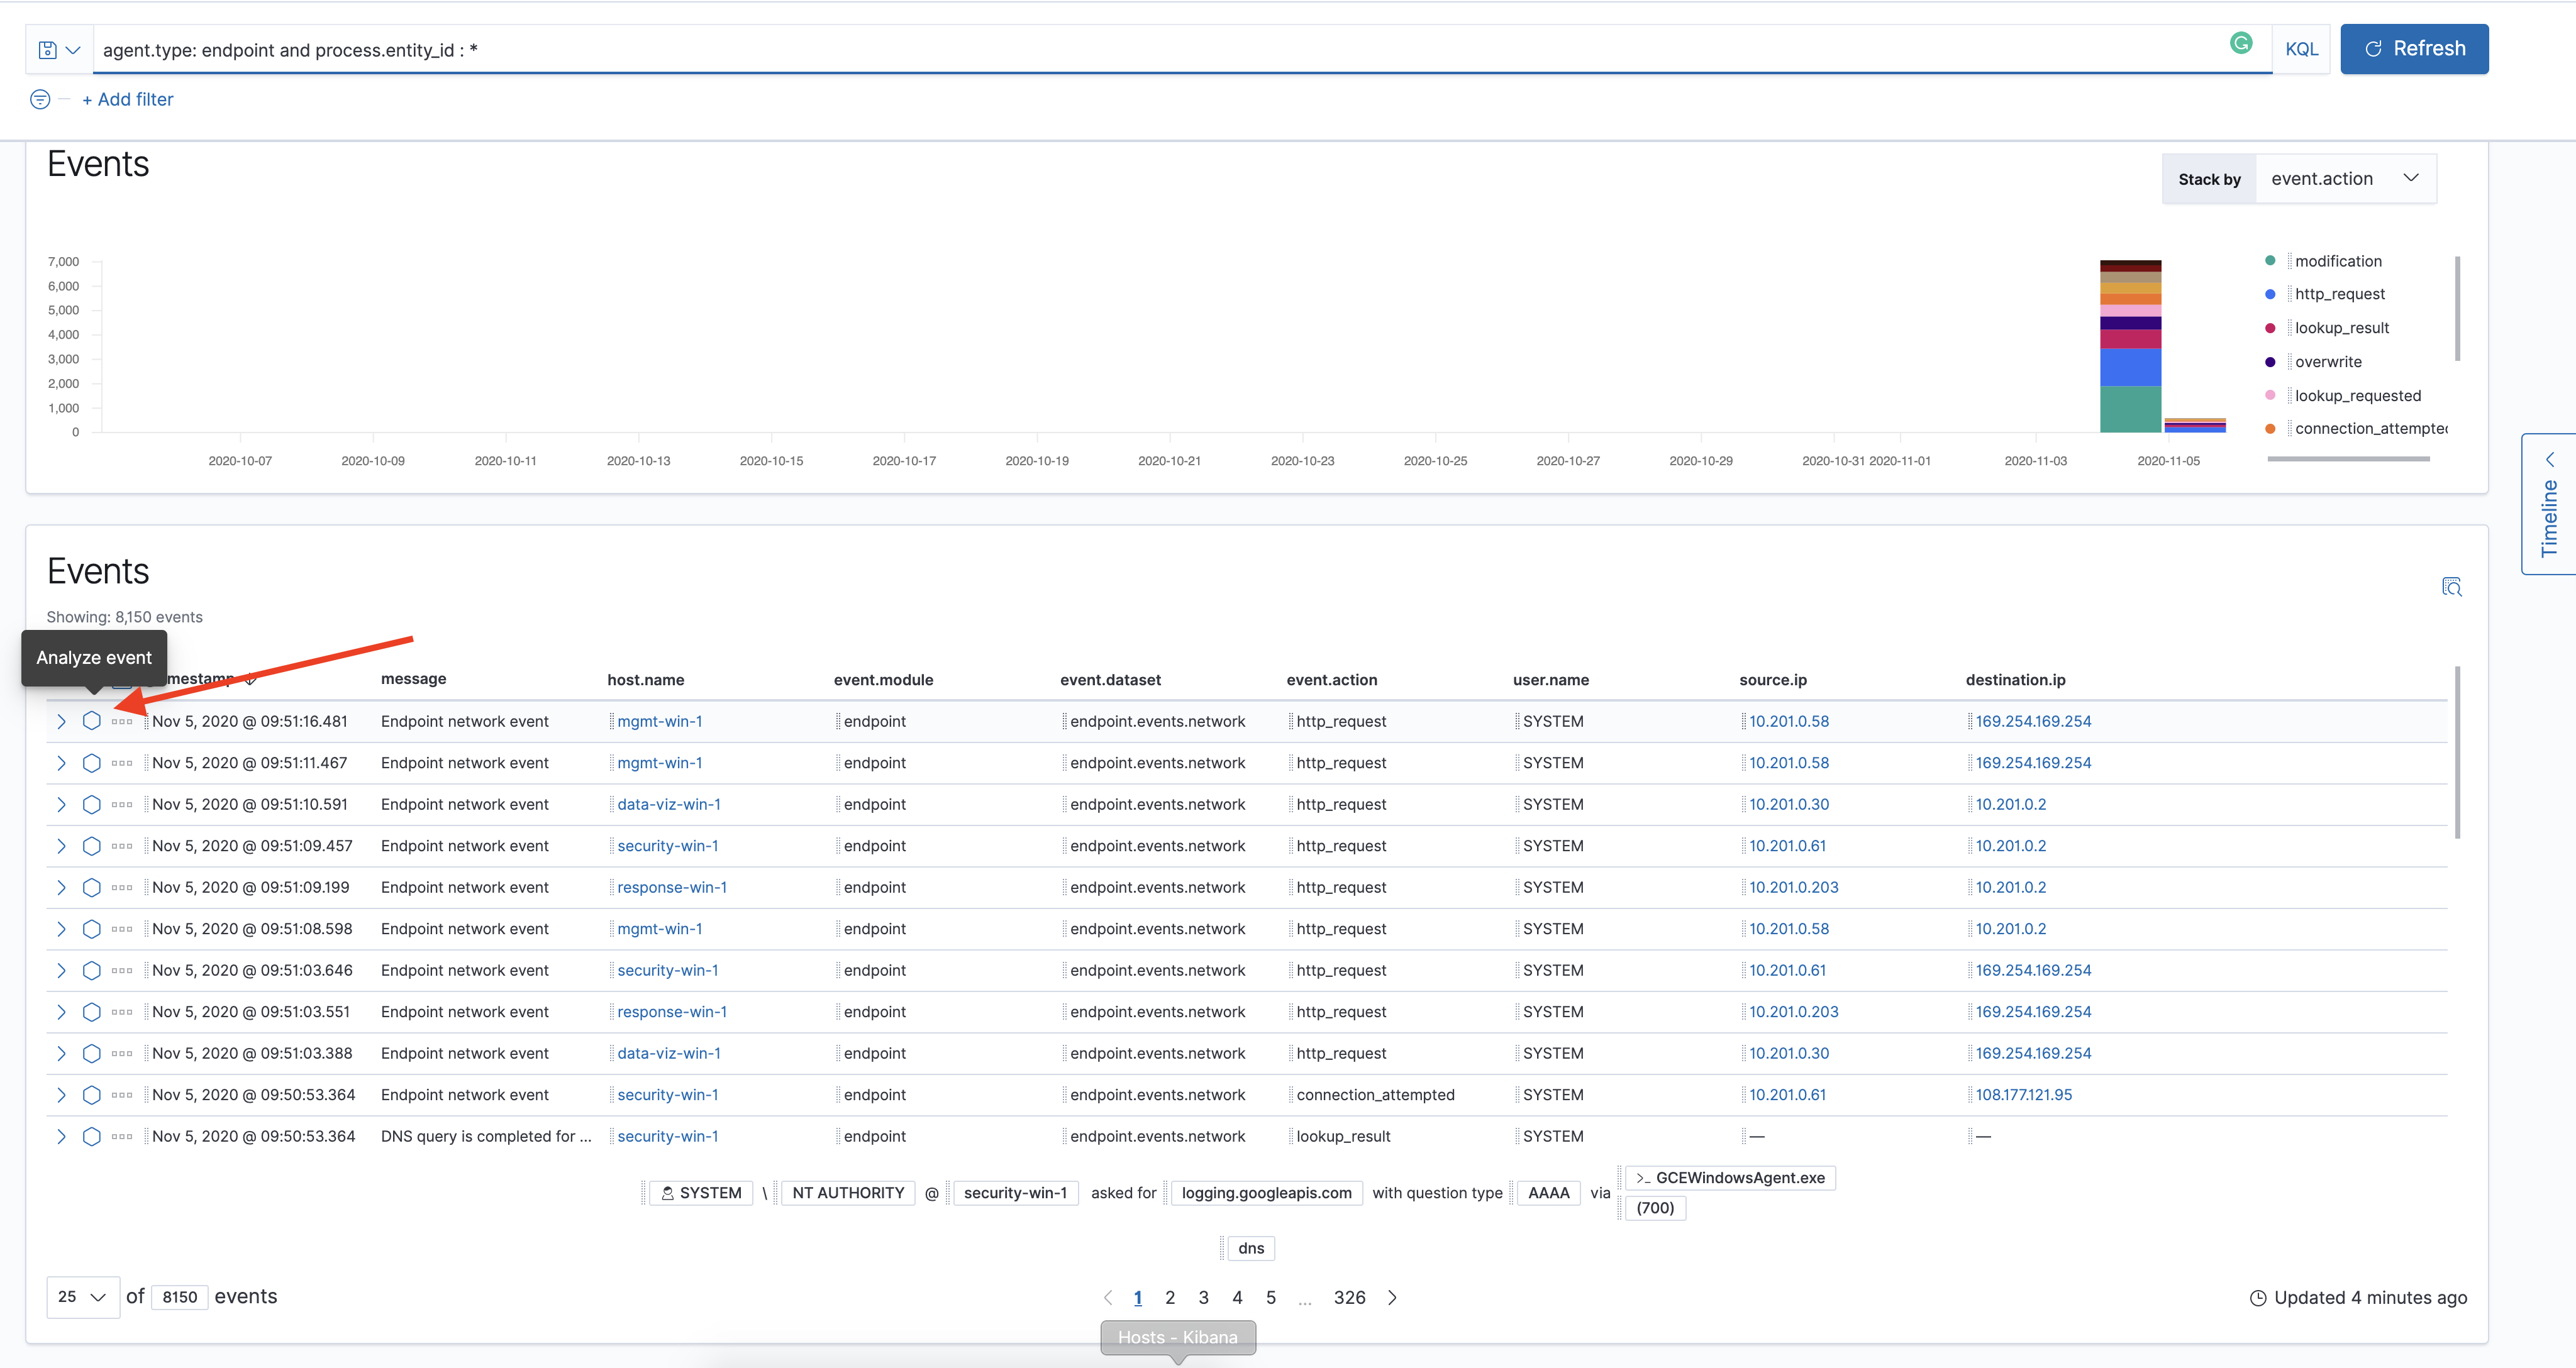This screenshot has height=1368, width=2576.
Task: Click the inspect events table icon
Action: [2453, 587]
